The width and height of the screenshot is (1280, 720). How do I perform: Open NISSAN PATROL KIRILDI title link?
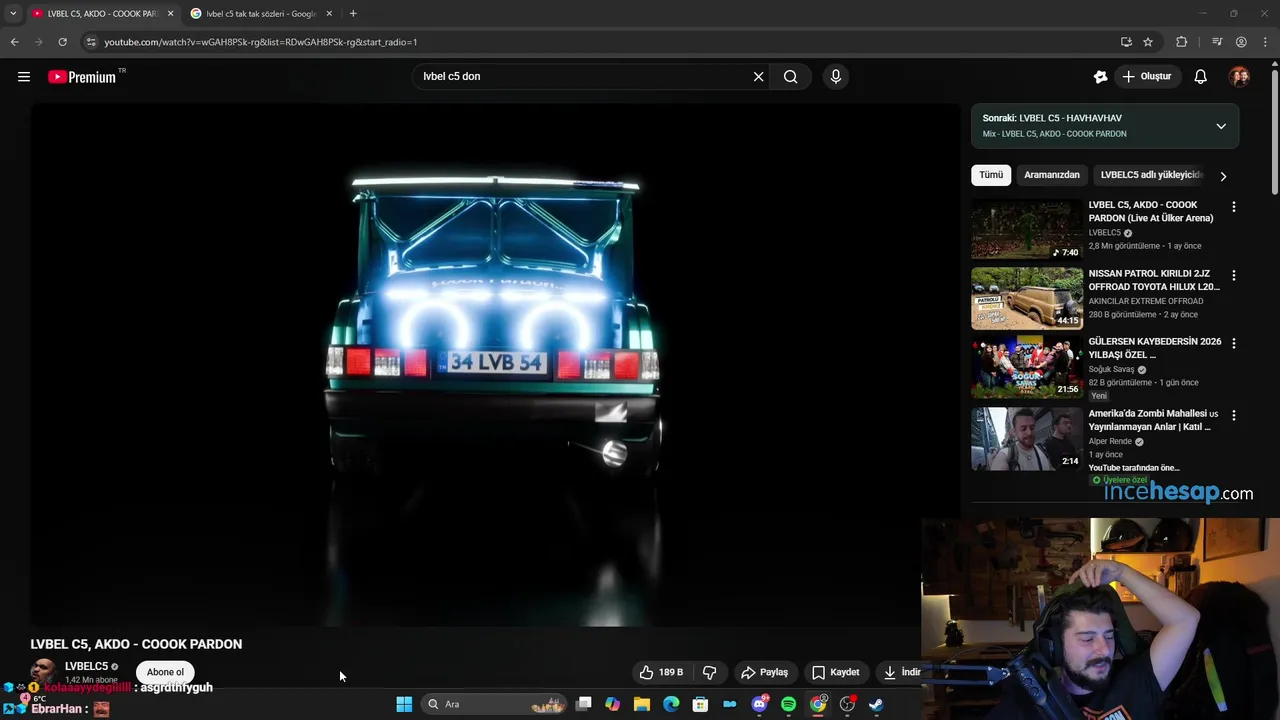pos(1154,280)
